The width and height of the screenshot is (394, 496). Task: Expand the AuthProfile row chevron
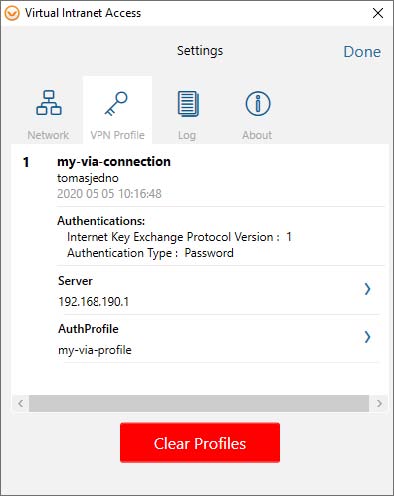click(x=367, y=337)
